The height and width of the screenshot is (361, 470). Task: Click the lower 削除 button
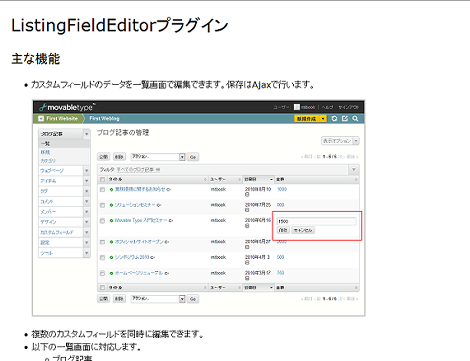pyautogui.click(x=119, y=299)
